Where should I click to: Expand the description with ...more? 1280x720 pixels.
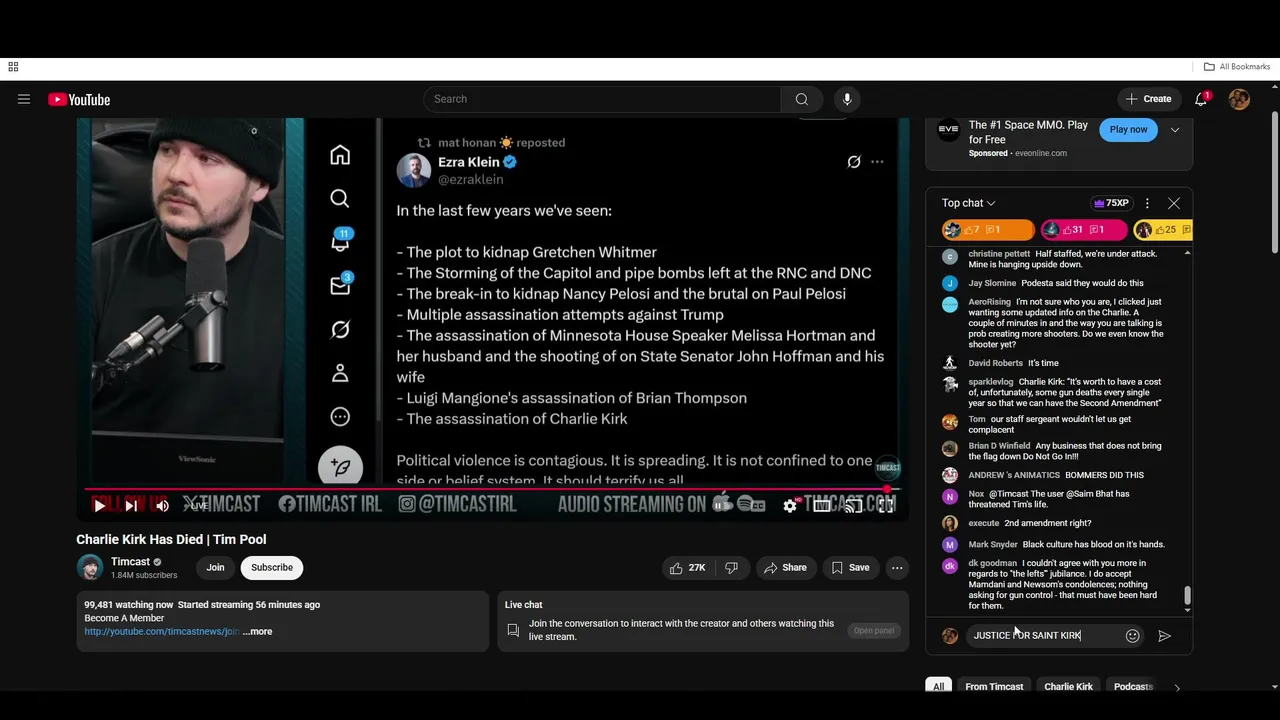click(257, 631)
